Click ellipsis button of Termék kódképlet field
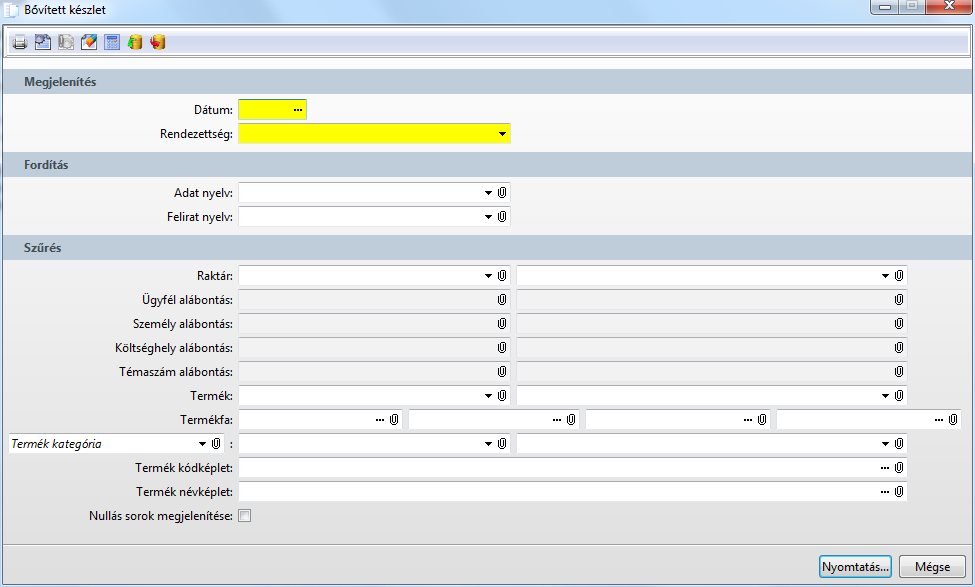Viewport: 975px width, 587px height. pos(885,468)
